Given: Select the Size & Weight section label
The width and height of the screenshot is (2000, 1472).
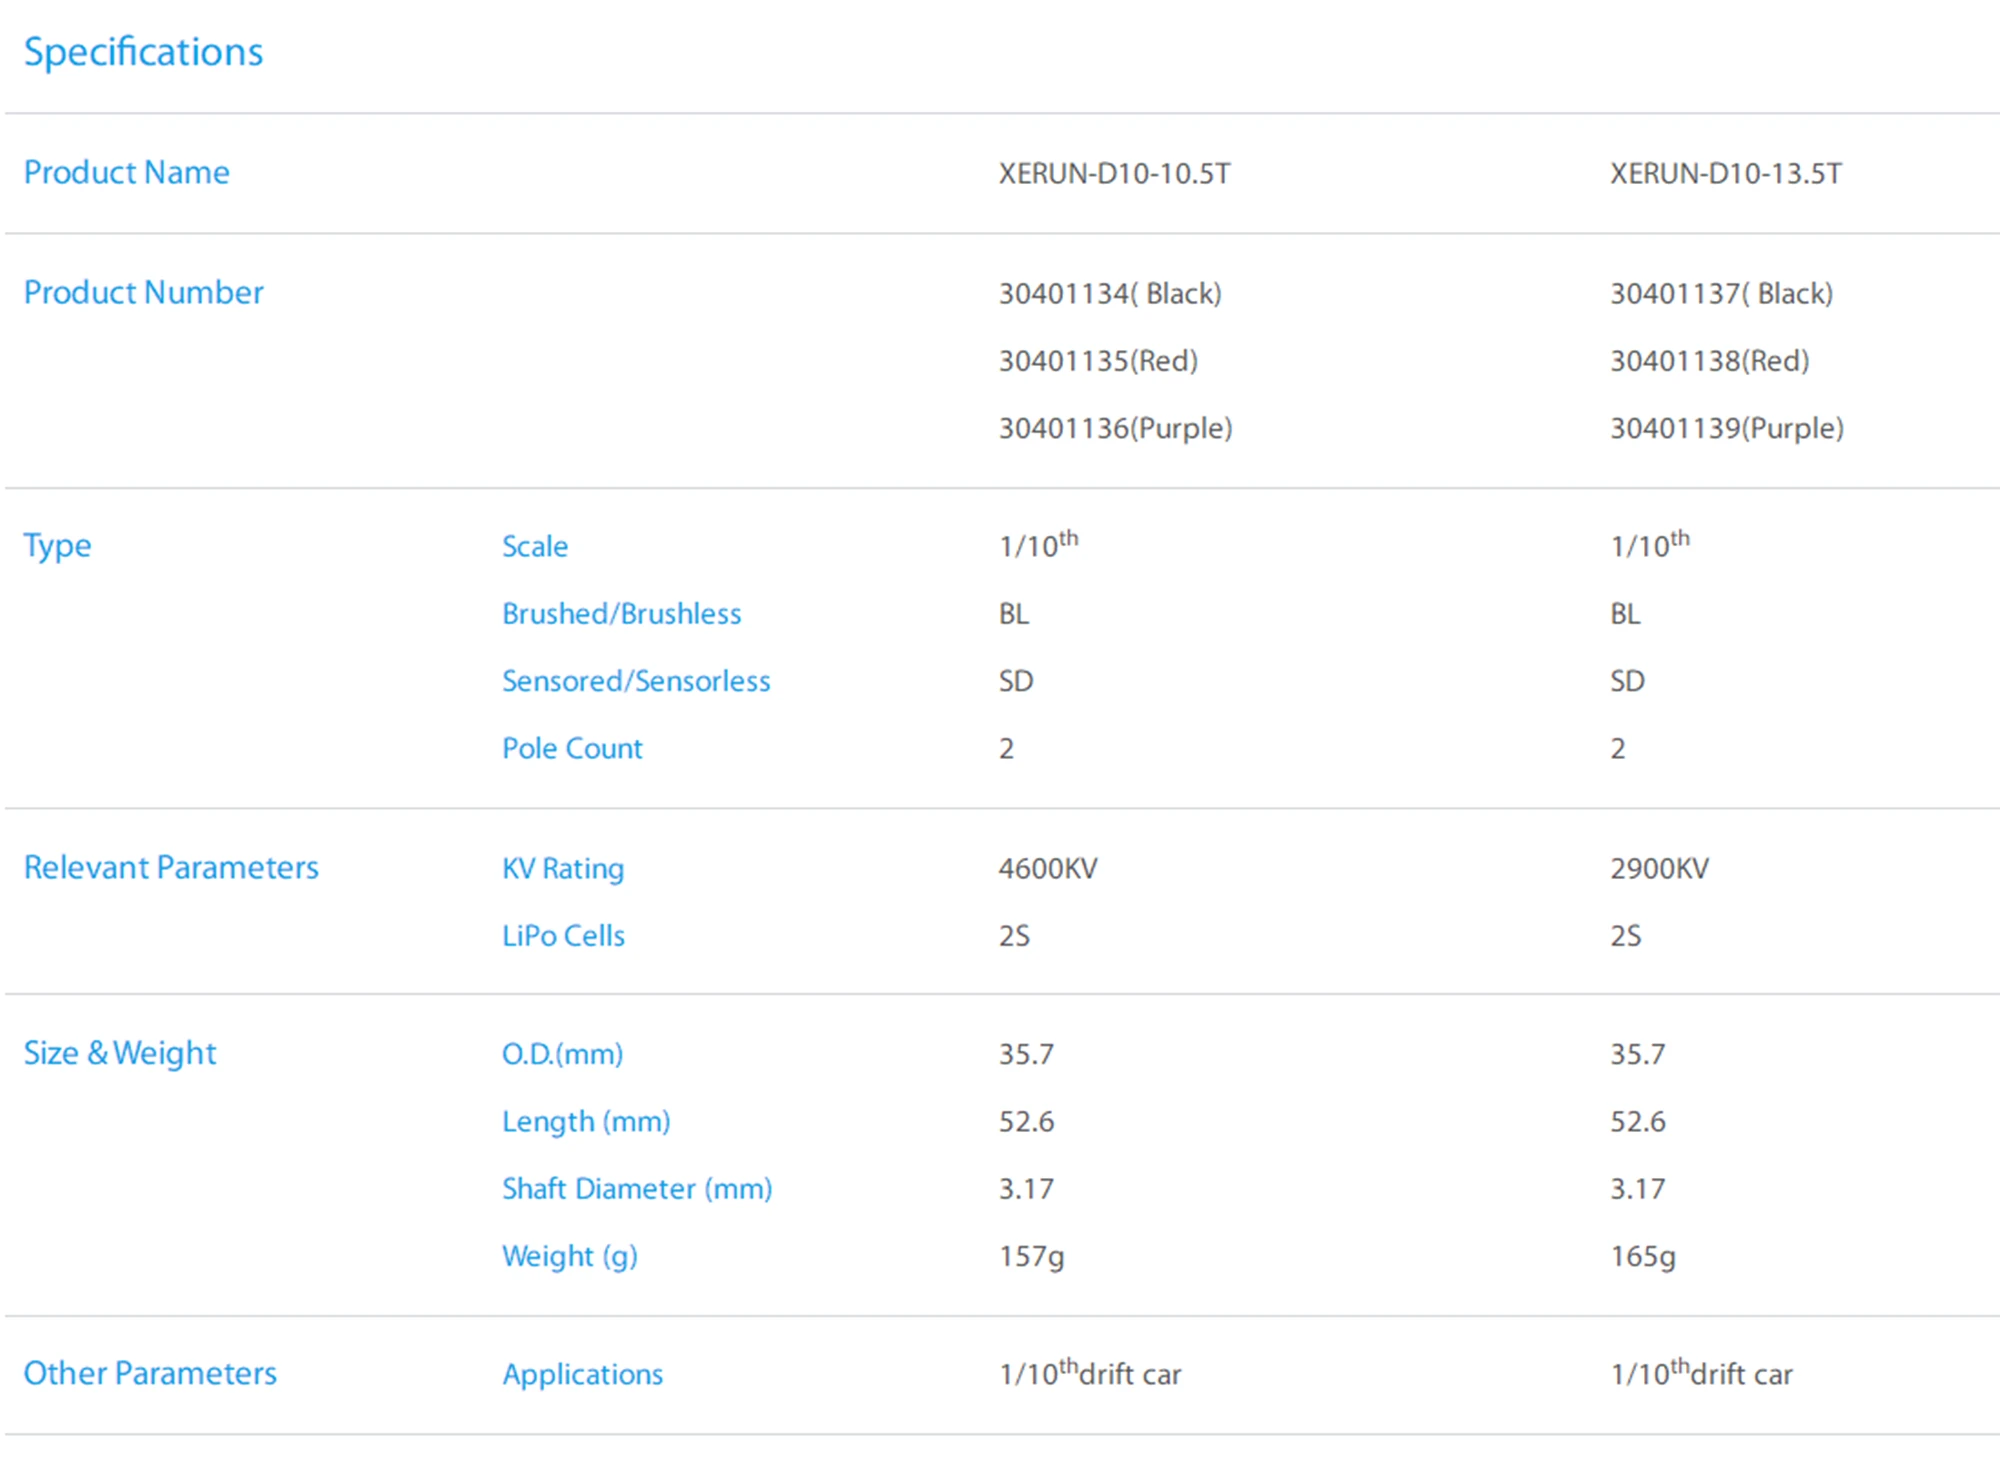Looking at the screenshot, I should [120, 1053].
